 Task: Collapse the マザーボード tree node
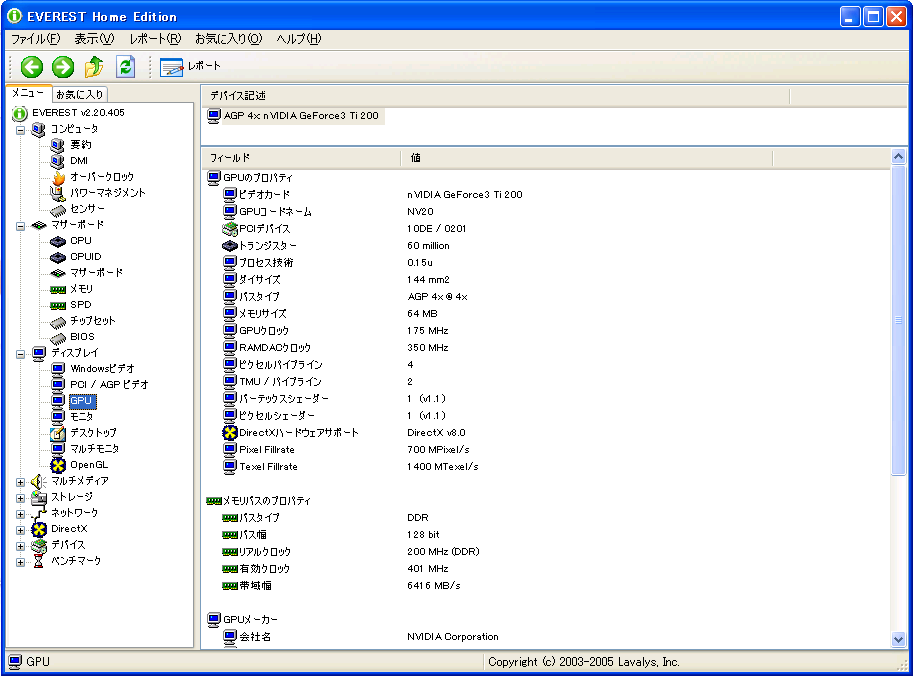pyautogui.click(x=20, y=226)
